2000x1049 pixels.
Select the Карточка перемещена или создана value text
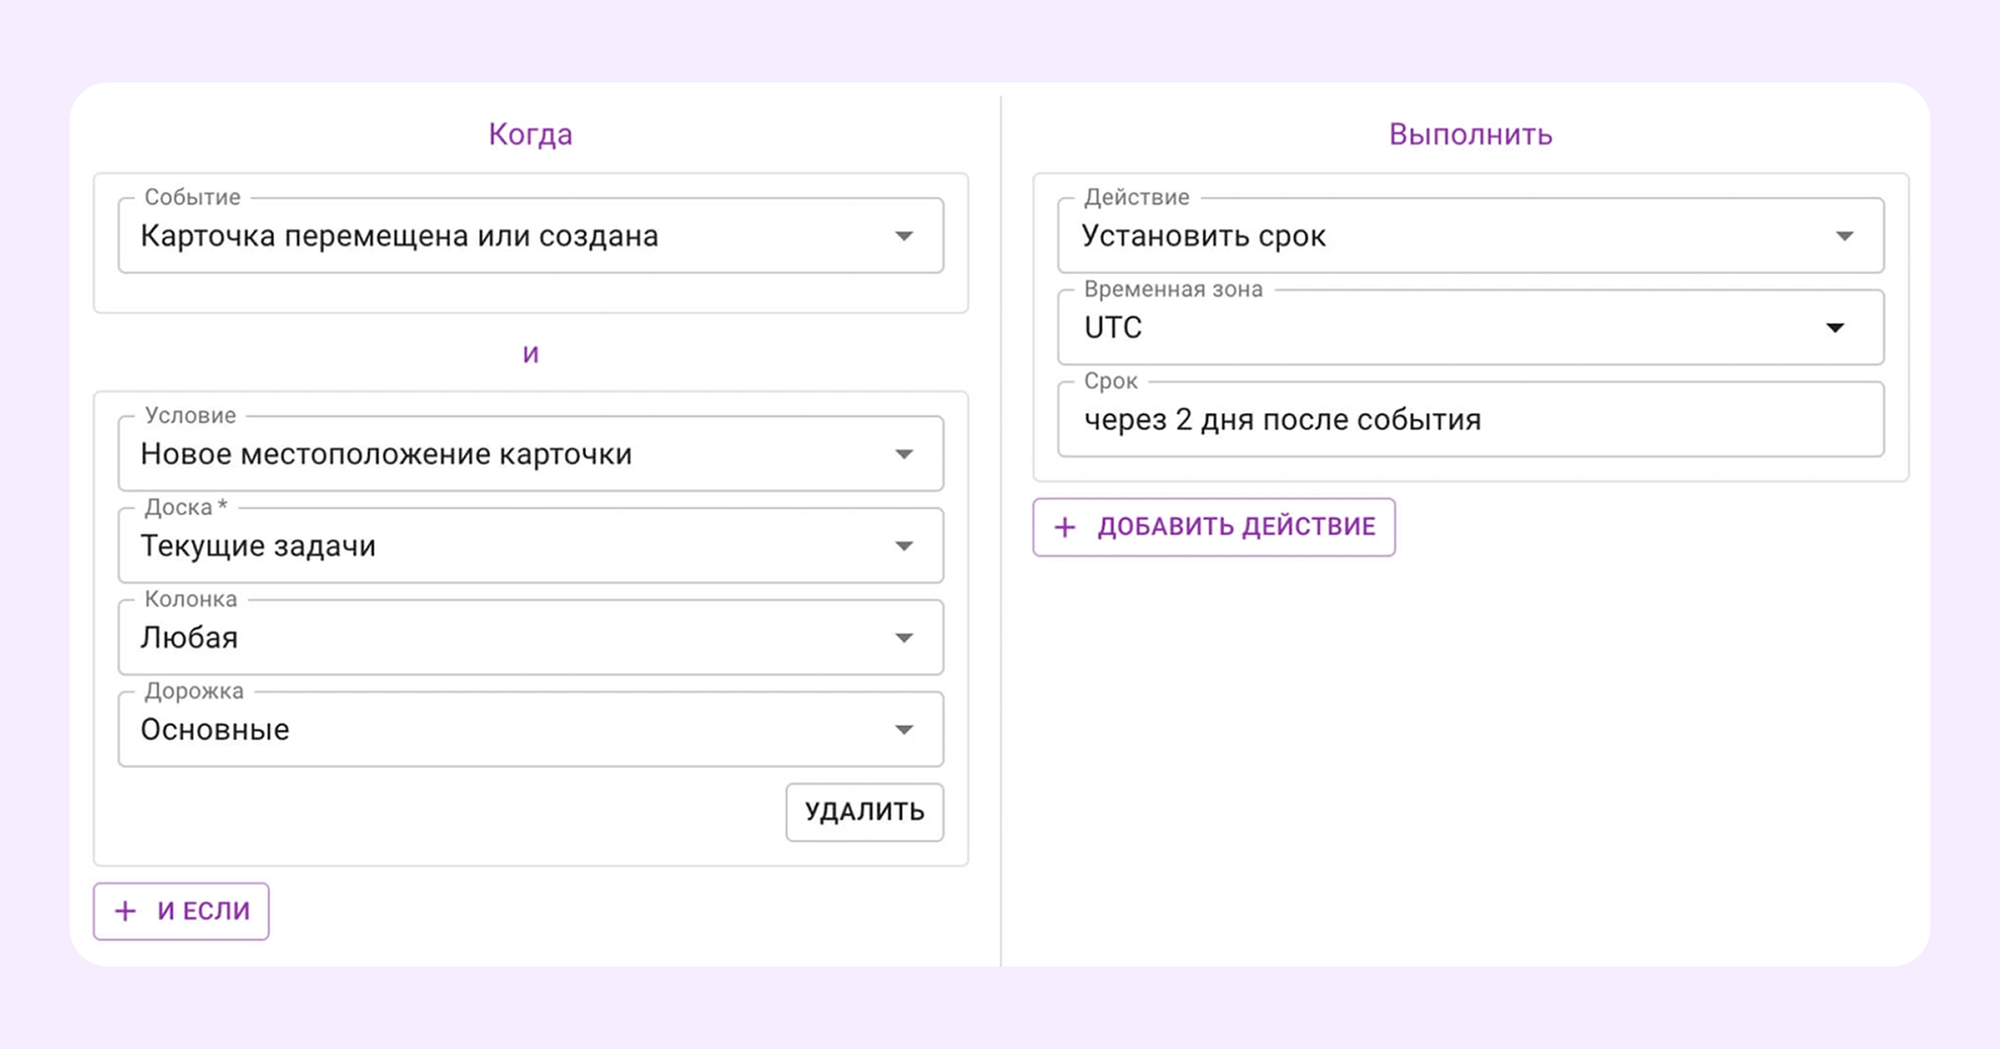pos(398,236)
